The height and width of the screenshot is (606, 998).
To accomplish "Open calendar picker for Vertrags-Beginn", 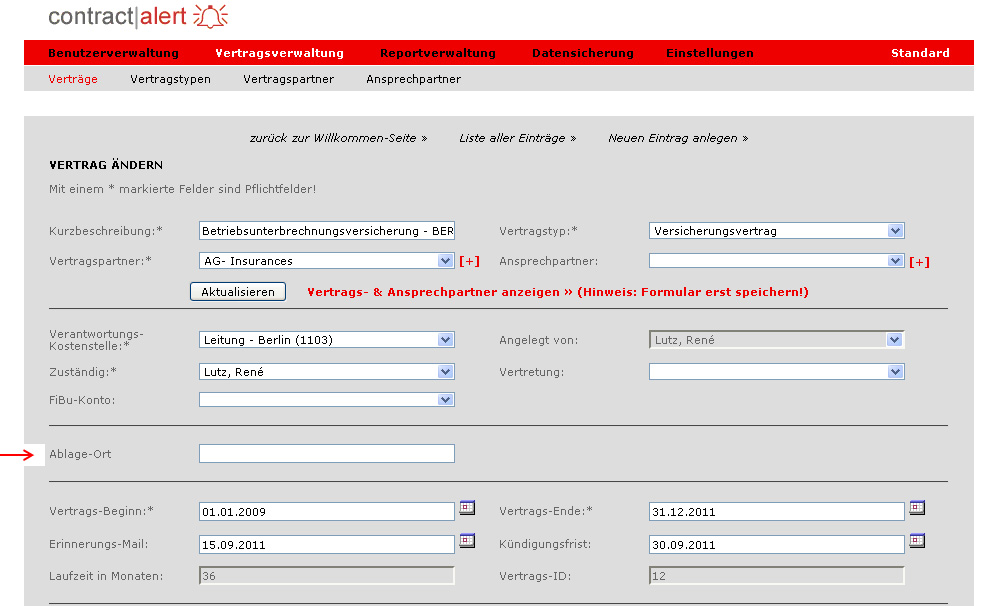I will [467, 508].
